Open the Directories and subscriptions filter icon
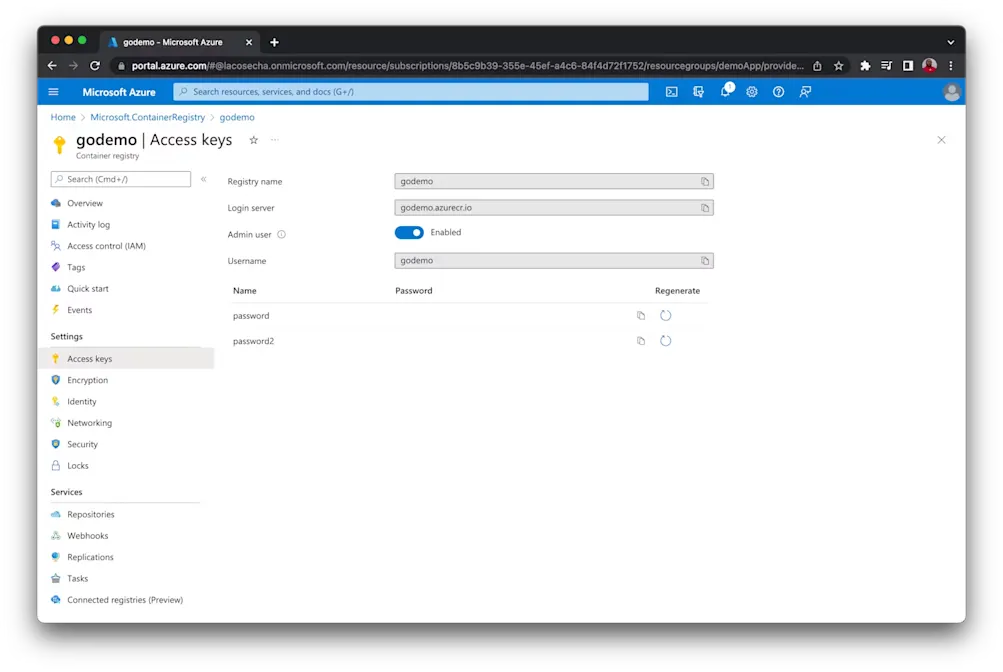Screen dimensions: 1003x672 [x=697, y=91]
